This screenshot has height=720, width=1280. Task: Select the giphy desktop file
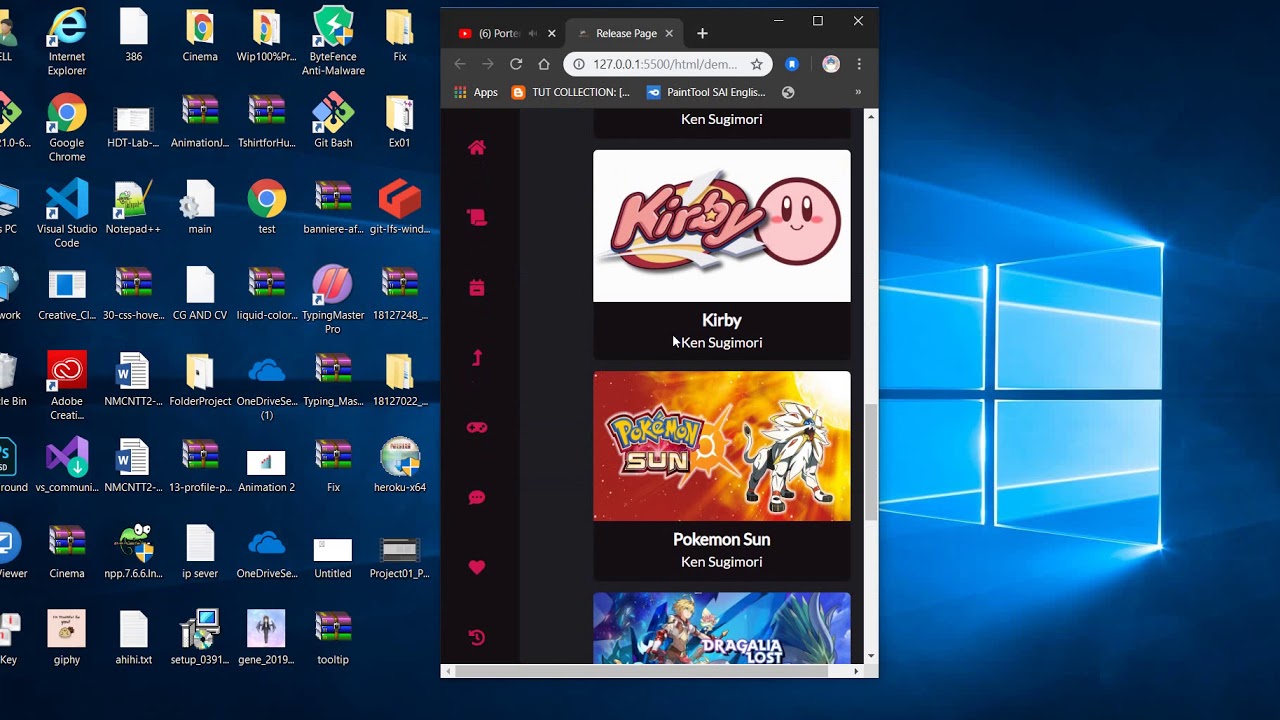coord(67,637)
